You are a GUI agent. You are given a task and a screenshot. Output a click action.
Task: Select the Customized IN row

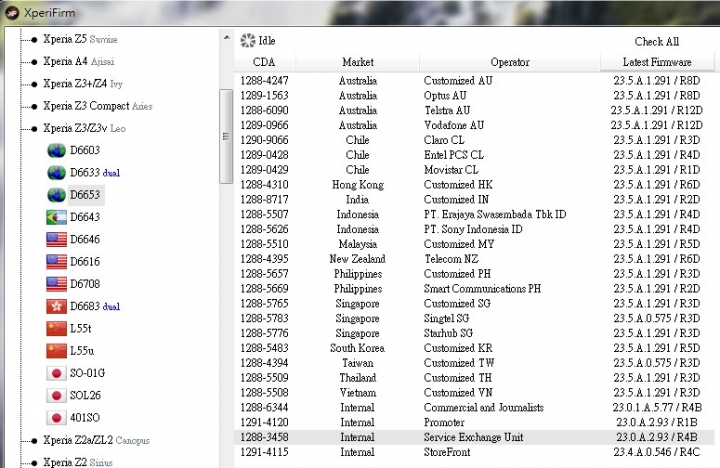point(474,199)
